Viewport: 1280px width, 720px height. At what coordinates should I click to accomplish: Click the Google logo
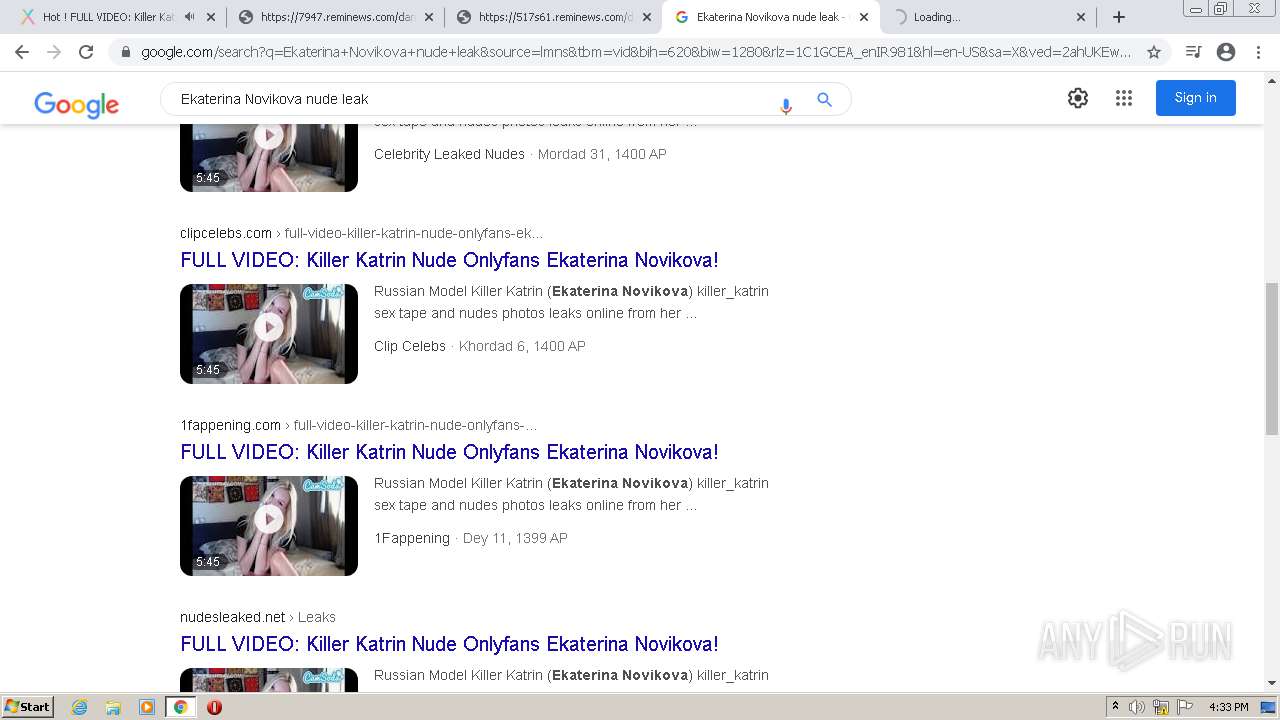76,104
